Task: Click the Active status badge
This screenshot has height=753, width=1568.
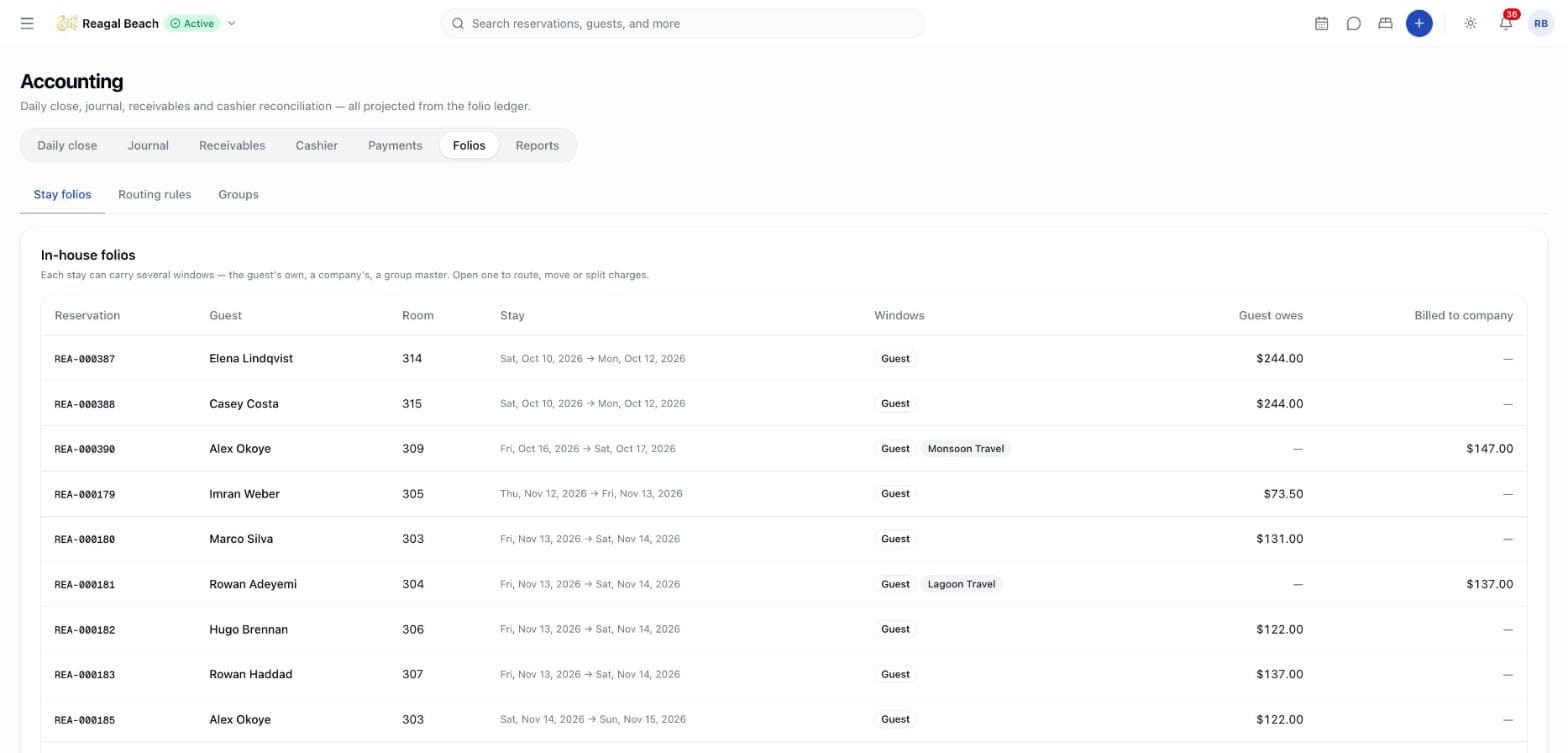Action: pos(192,23)
